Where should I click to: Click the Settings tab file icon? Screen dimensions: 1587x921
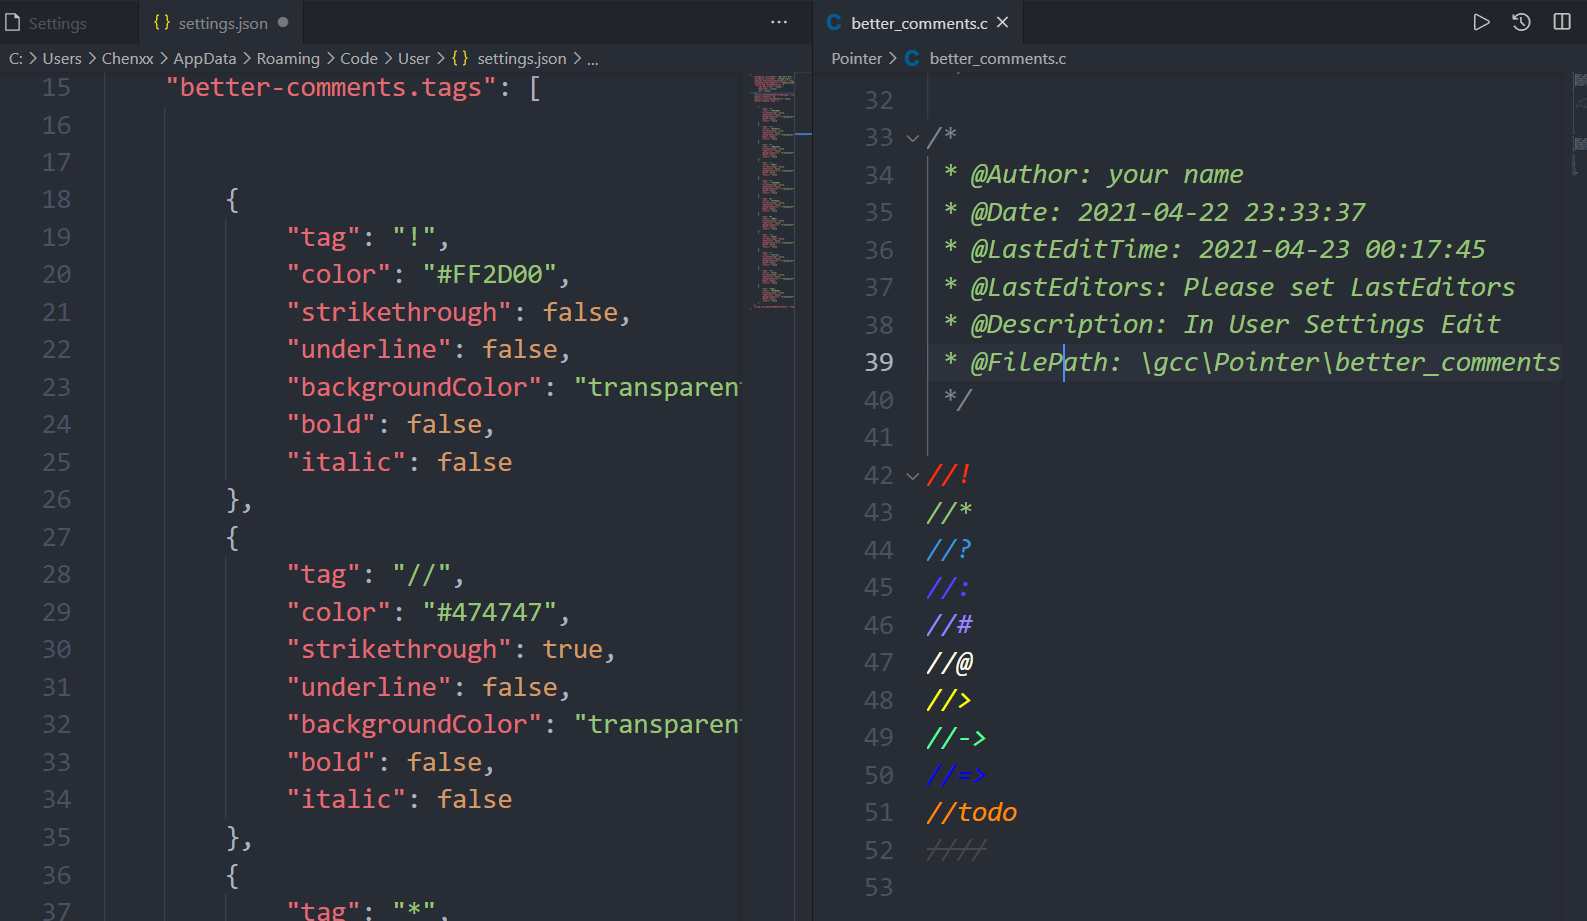[13, 22]
